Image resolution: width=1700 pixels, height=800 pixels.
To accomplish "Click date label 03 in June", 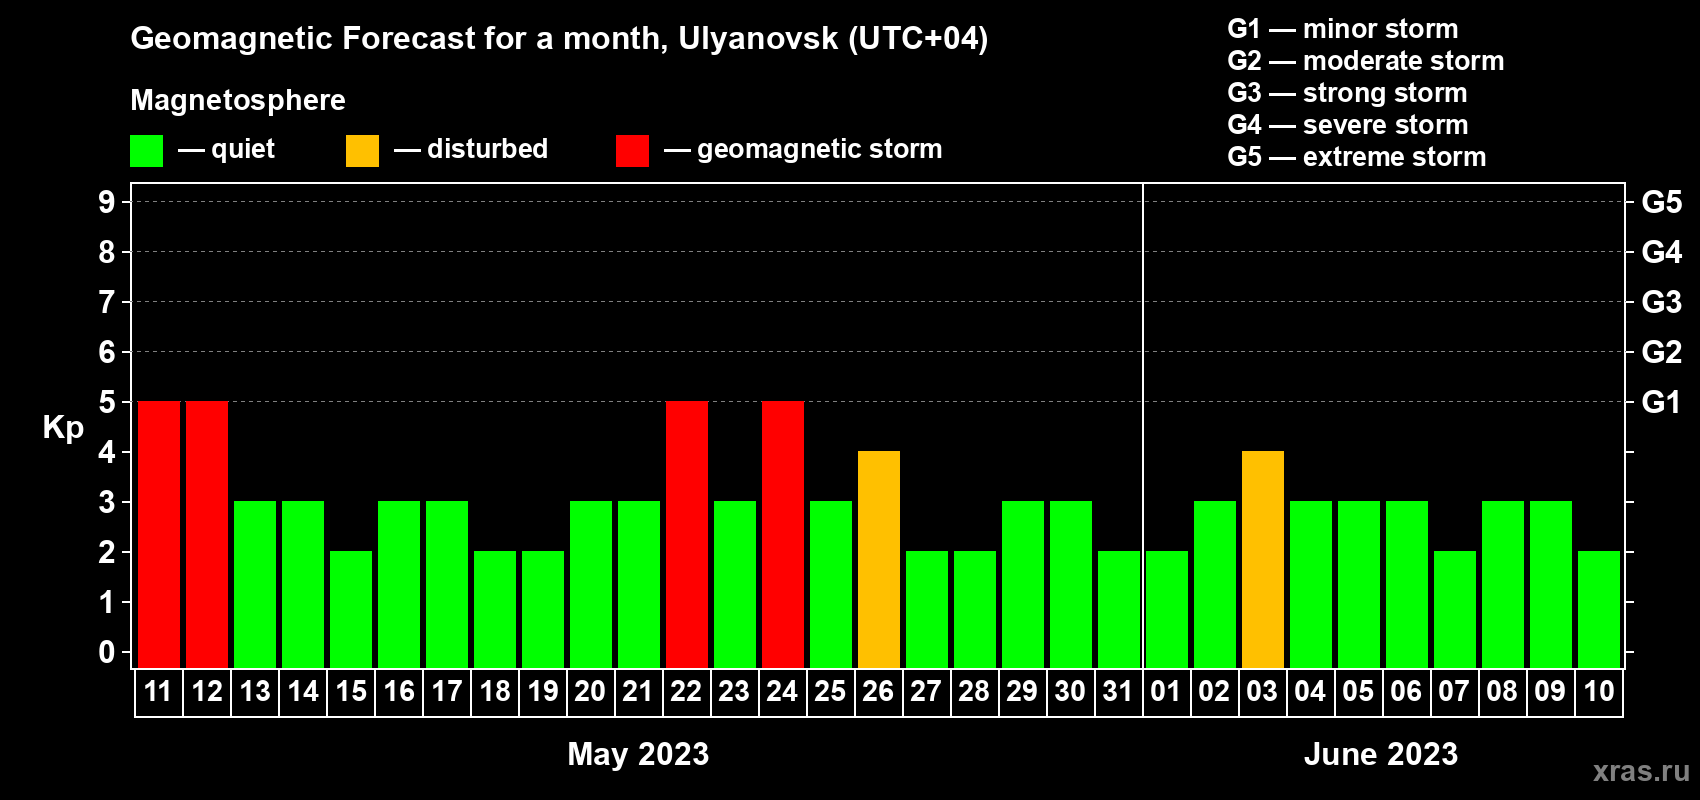I will tap(1262, 691).
